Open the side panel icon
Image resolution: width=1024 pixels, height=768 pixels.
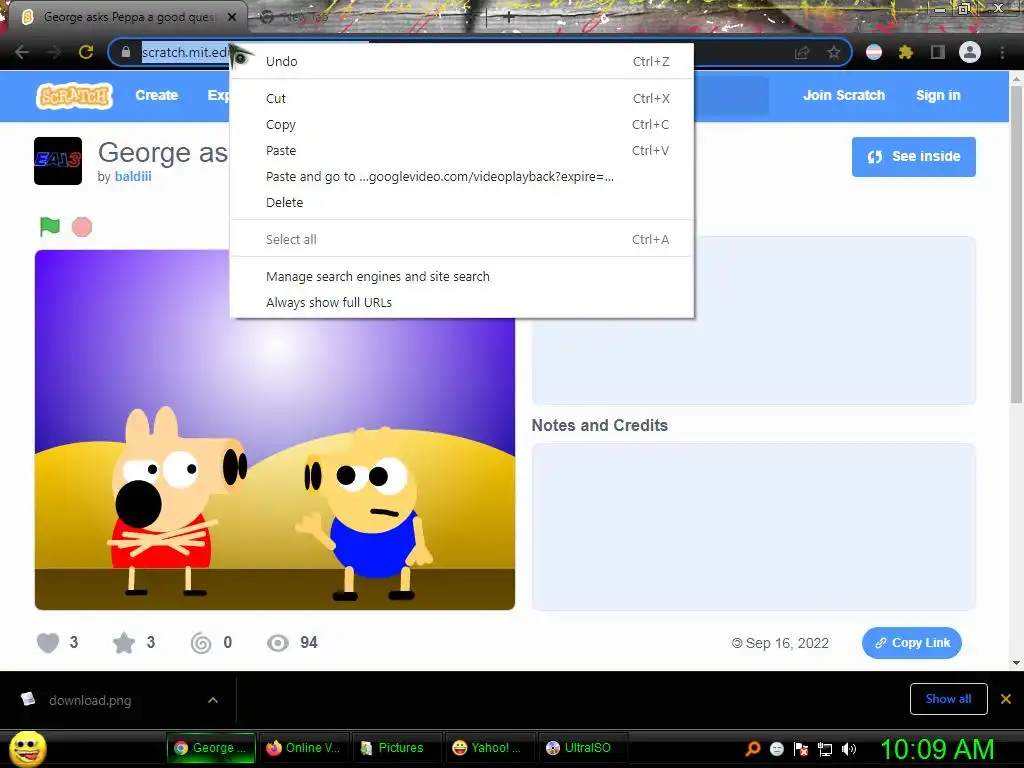937,52
